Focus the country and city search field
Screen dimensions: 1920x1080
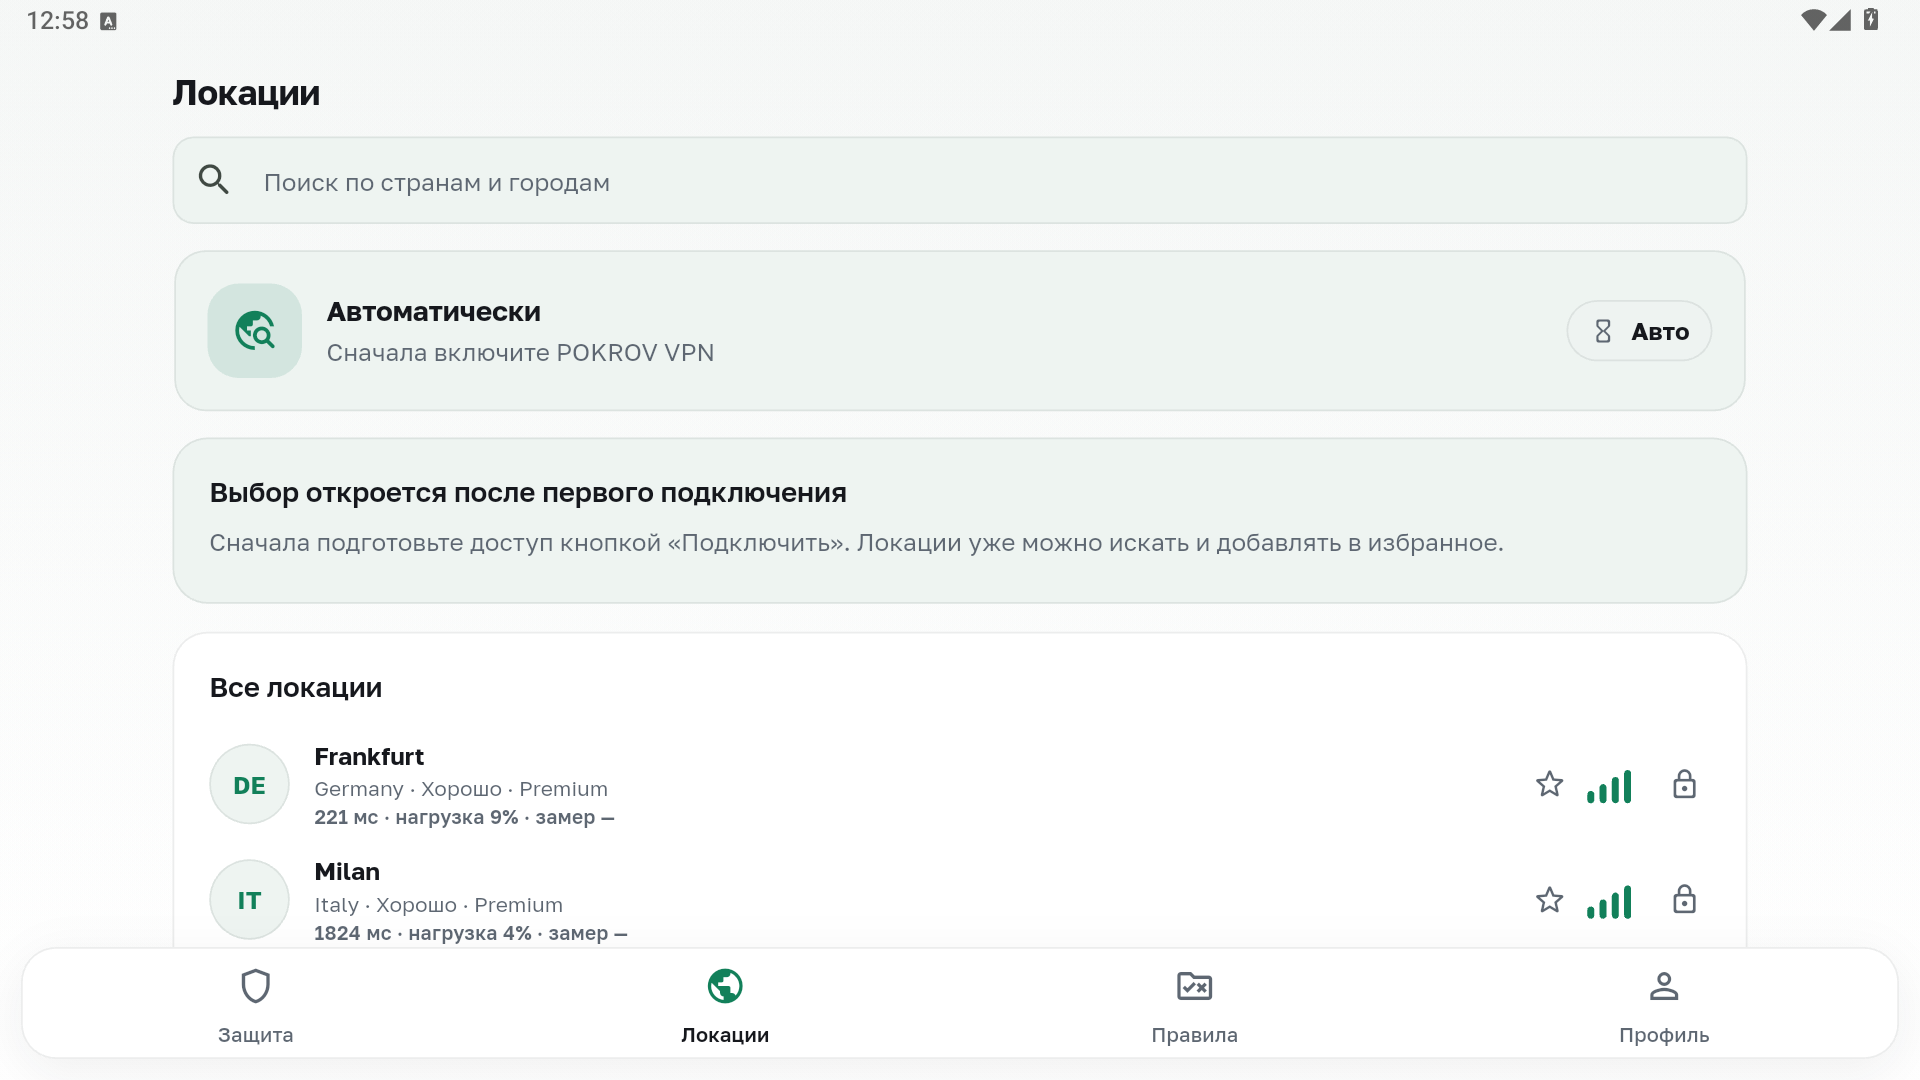point(959,181)
